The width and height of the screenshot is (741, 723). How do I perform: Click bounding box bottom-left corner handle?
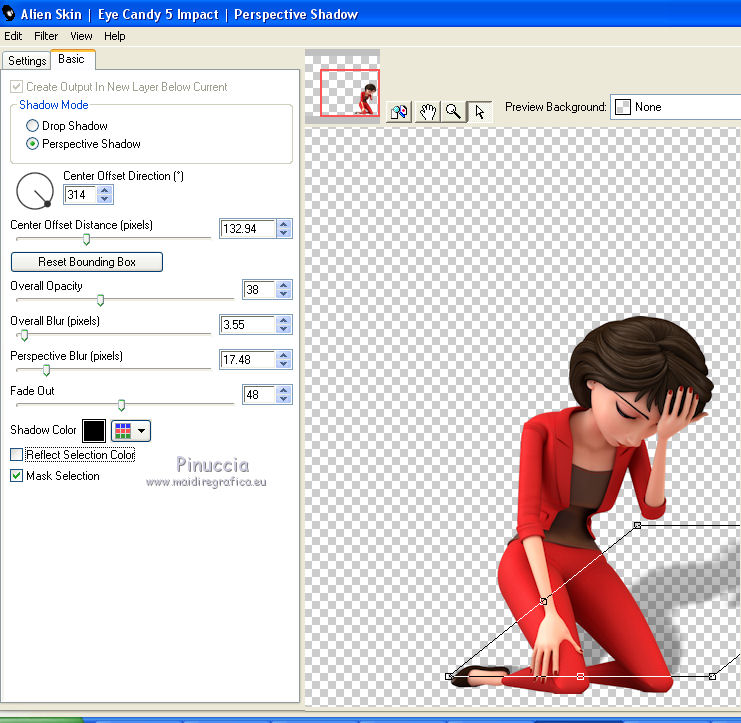coord(448,677)
